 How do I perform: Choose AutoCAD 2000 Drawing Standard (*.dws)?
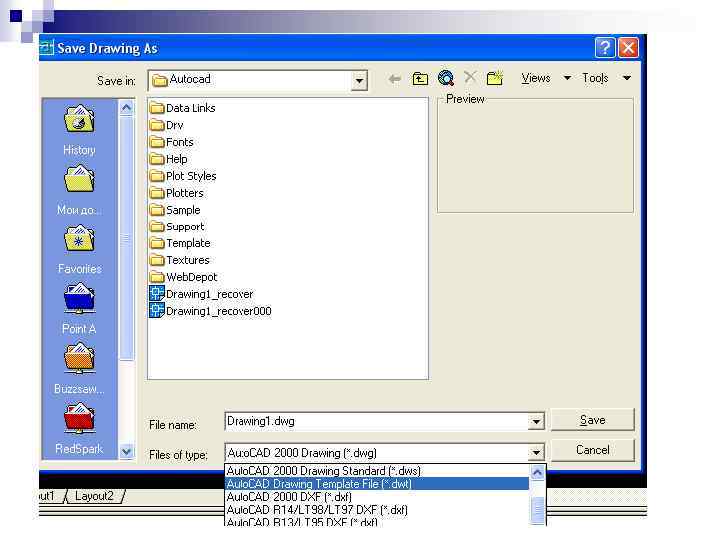377,471
